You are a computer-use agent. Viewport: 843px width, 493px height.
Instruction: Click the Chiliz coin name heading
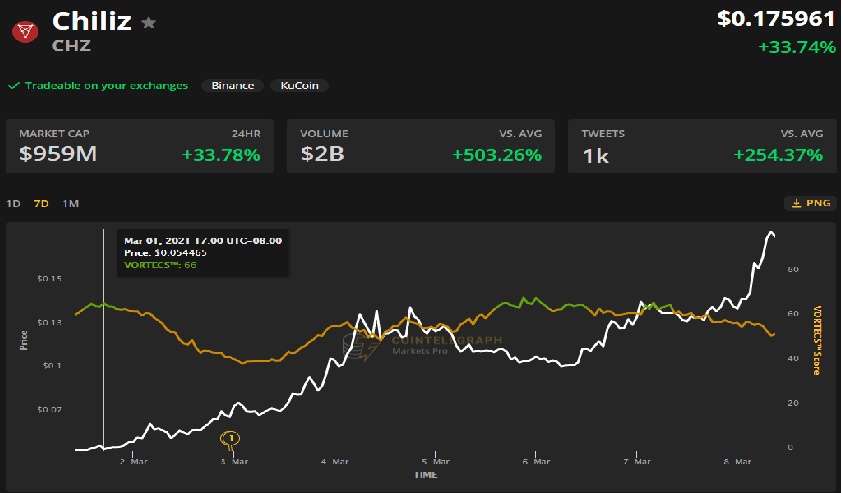(92, 22)
